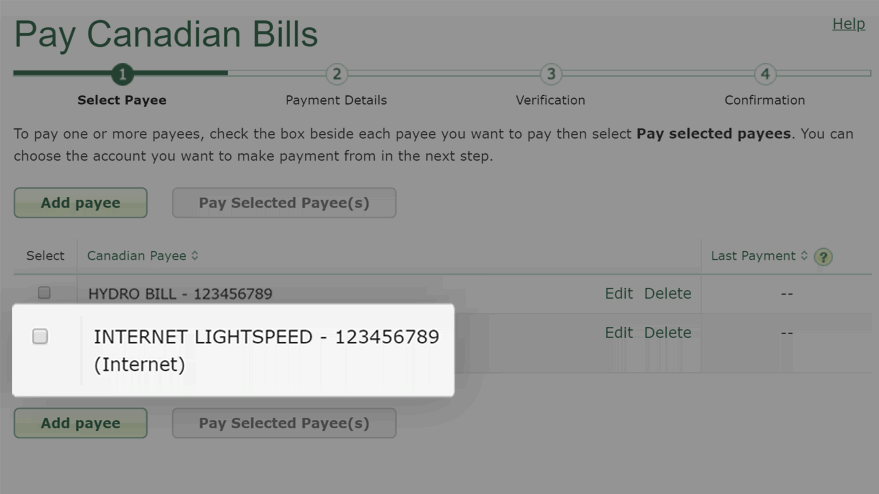Screen dimensions: 879x494
Task: Click step 4 Confirmation circle
Action: [x=765, y=74]
